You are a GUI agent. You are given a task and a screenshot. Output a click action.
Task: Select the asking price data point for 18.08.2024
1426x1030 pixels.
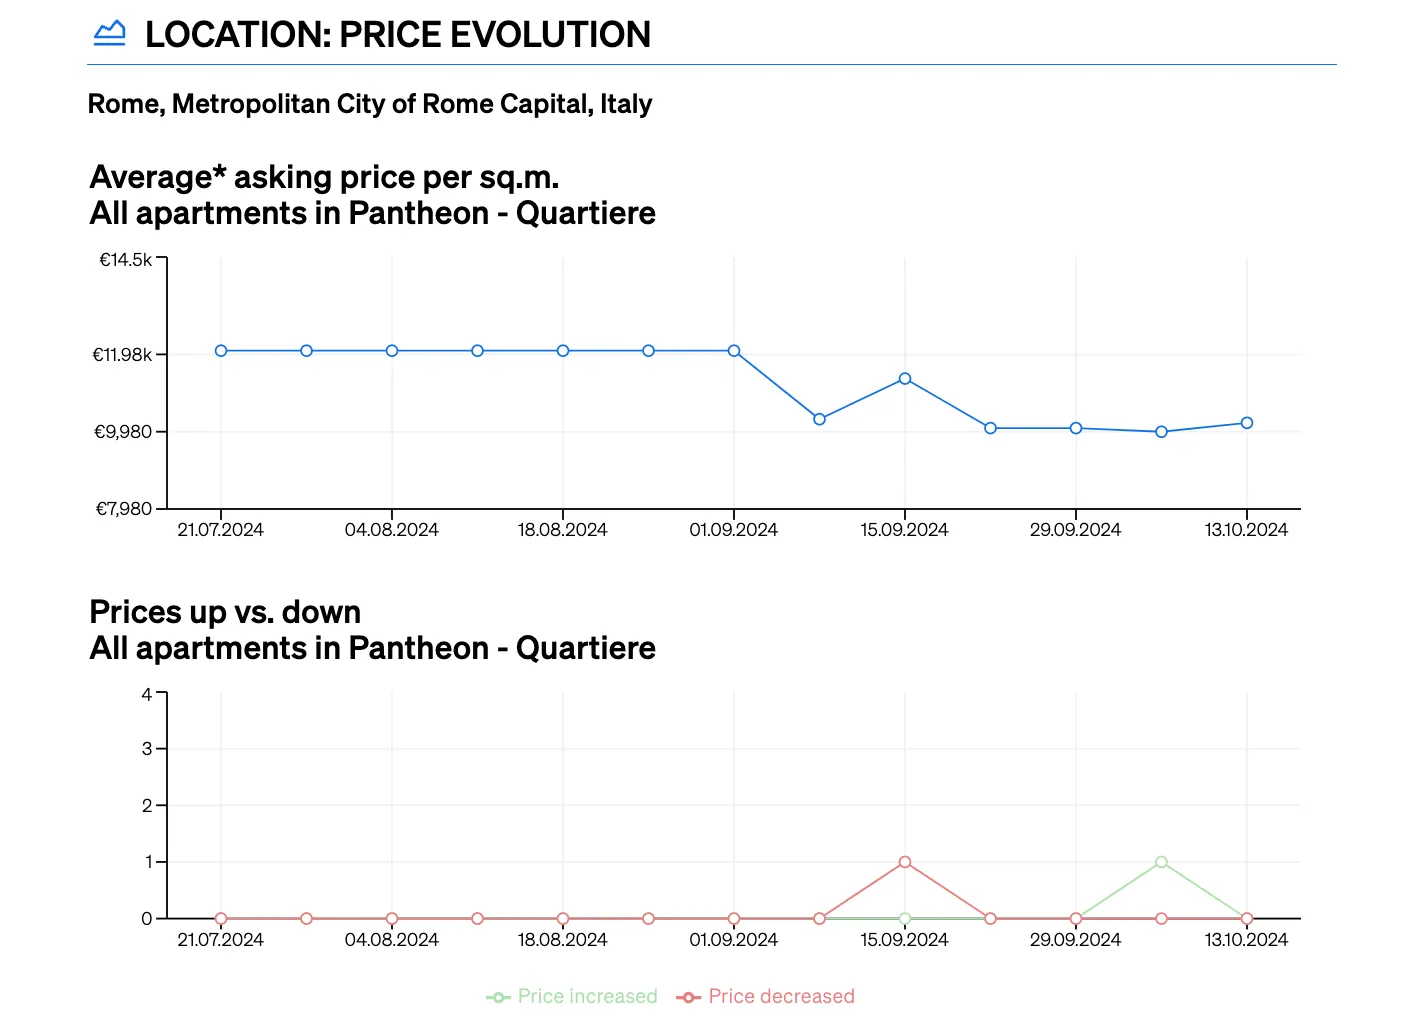tap(563, 351)
